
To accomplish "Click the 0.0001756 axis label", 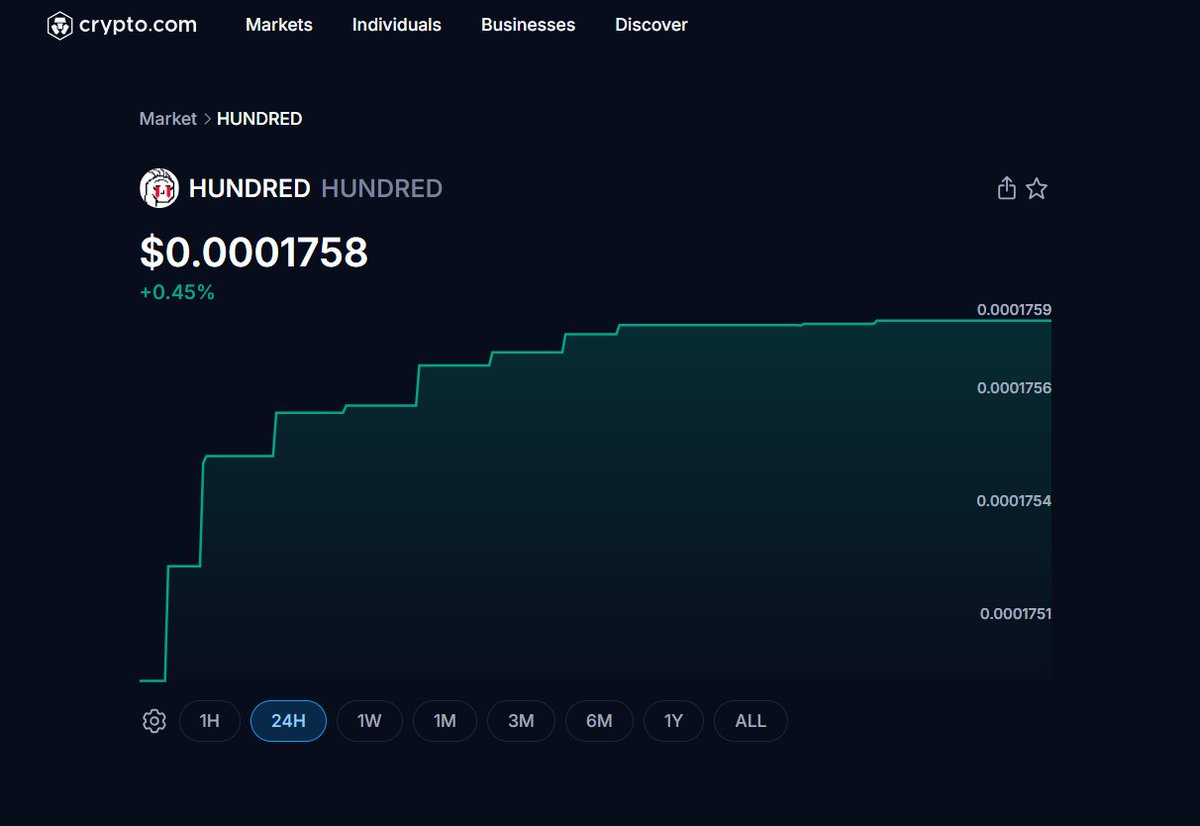I will (1014, 388).
